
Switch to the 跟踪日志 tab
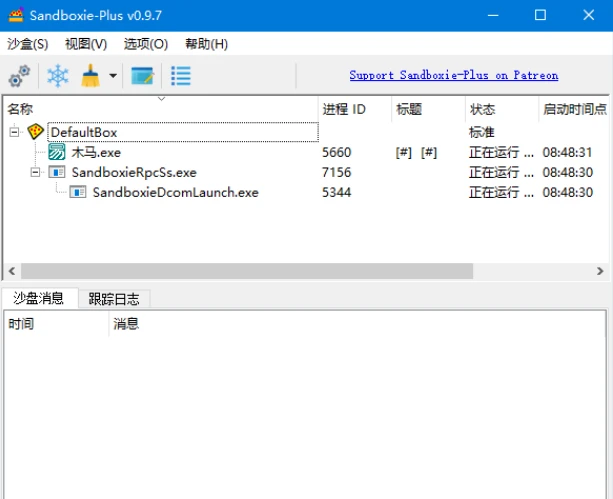114,298
